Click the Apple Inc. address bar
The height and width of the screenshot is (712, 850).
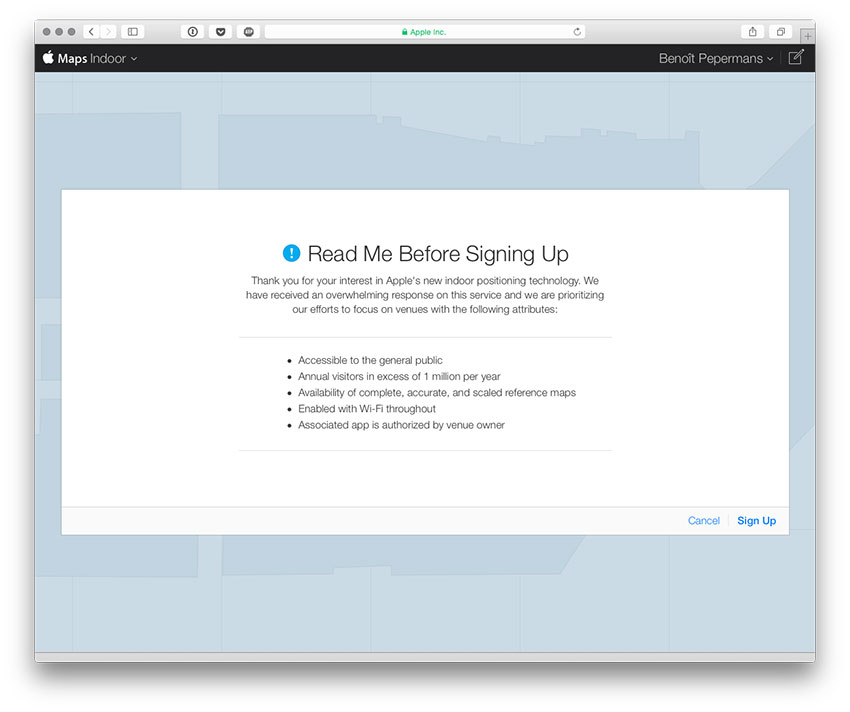425,32
